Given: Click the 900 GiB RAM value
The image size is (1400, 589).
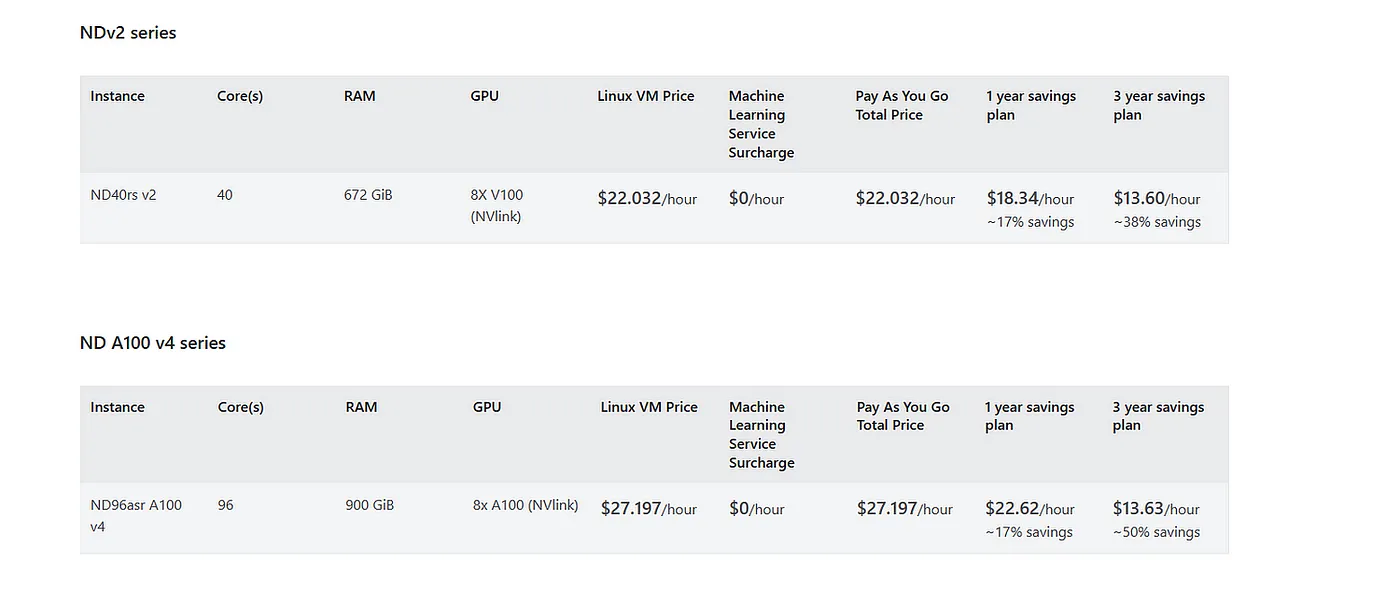Looking at the screenshot, I should 370,505.
